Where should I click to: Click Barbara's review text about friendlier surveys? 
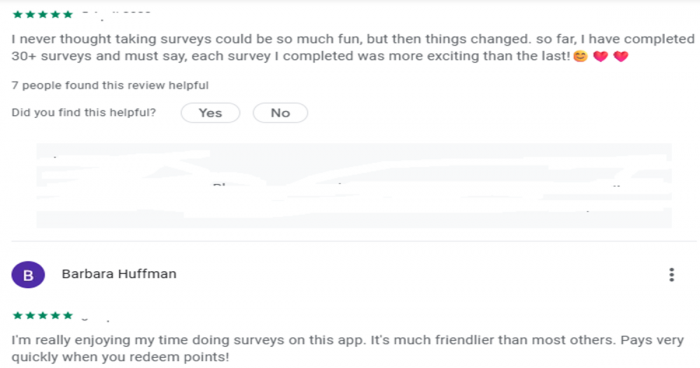point(347,348)
